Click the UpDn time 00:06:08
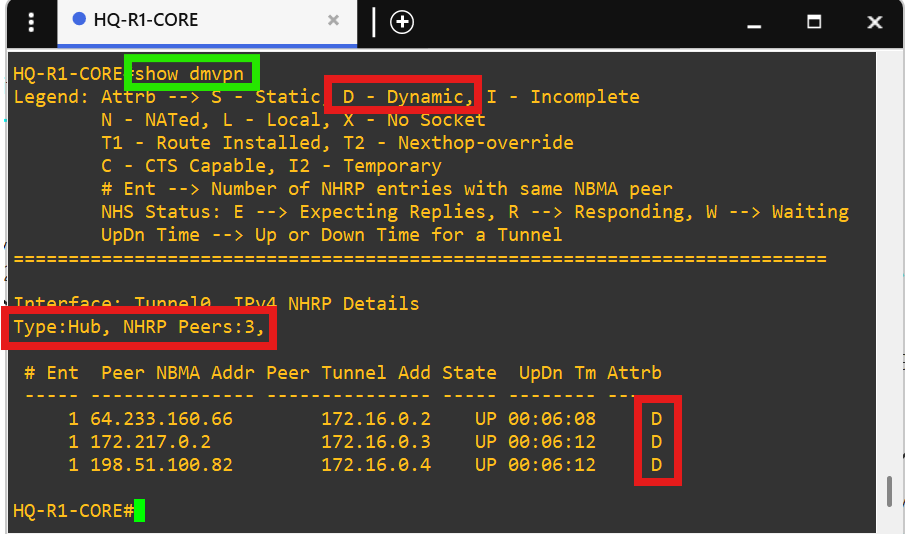Screen dimensions: 905x534 pyautogui.click(x=552, y=419)
